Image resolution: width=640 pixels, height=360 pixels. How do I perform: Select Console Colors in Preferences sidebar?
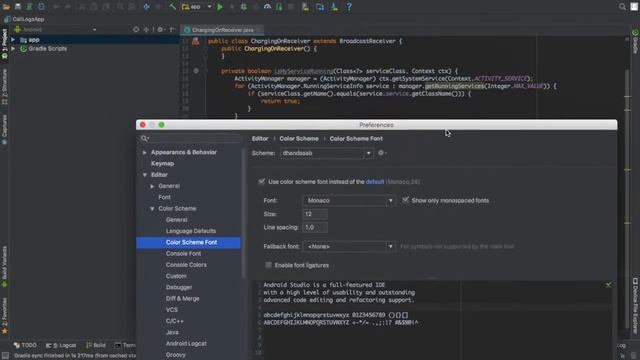coord(186,265)
